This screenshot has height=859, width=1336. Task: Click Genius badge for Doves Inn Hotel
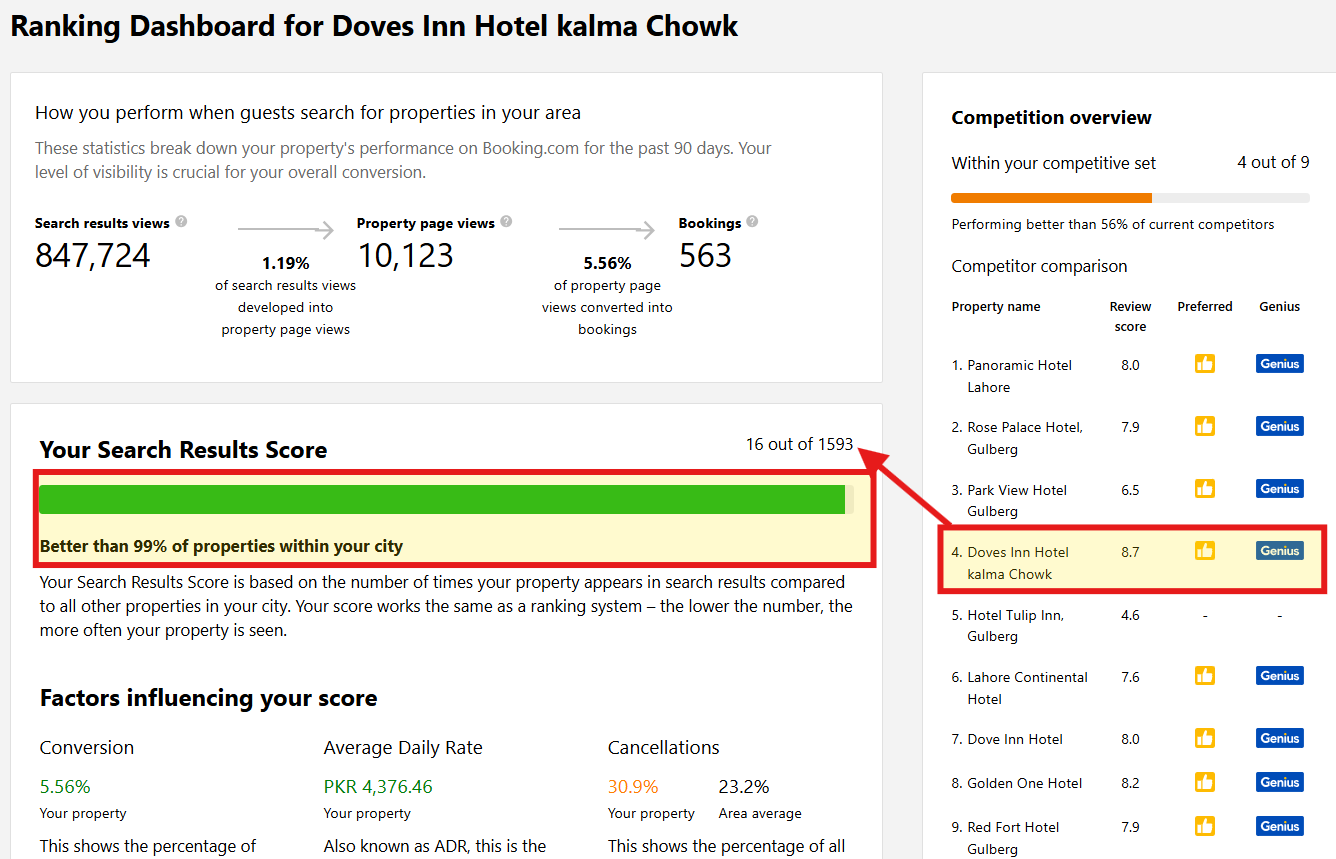[x=1279, y=551]
